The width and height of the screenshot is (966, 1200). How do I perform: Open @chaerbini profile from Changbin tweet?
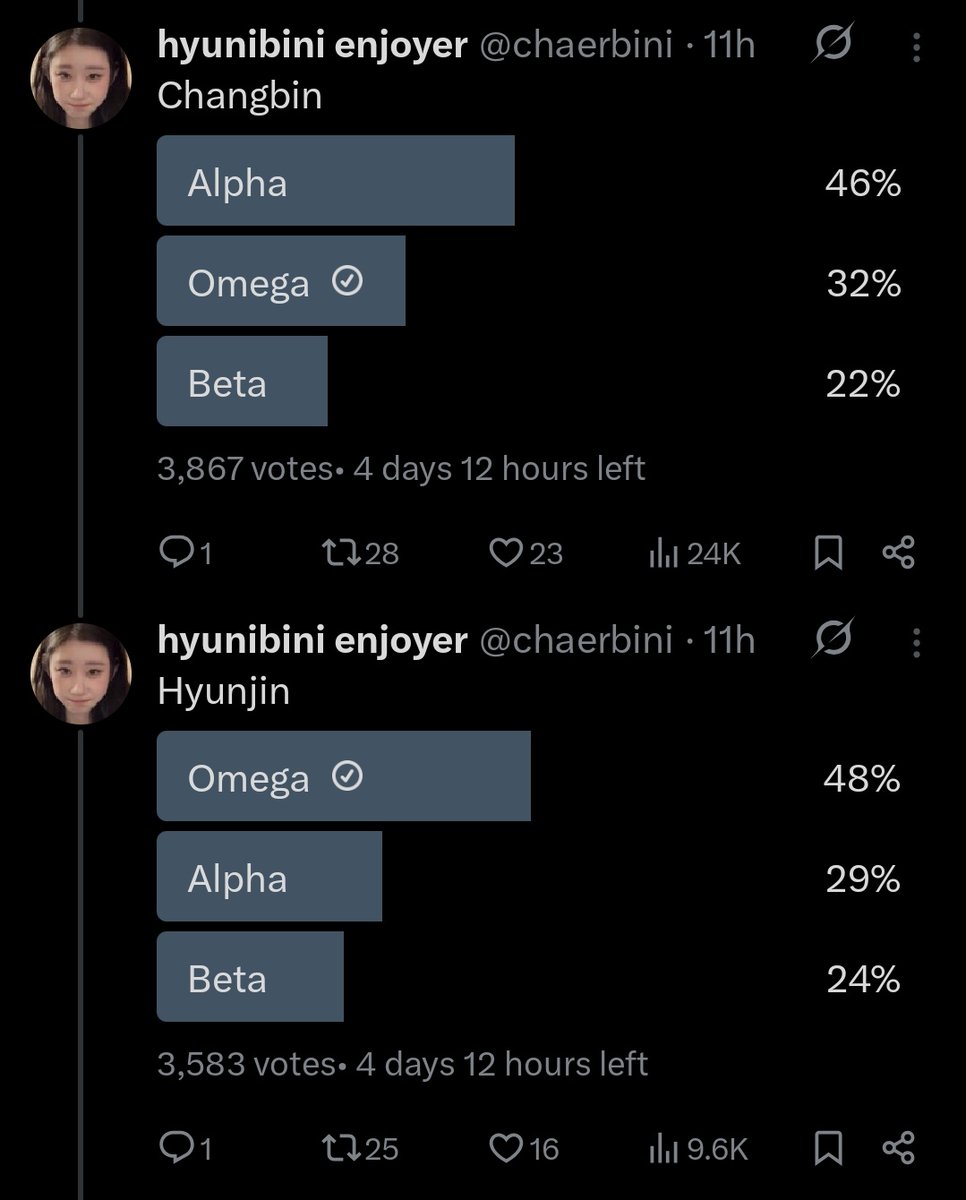(576, 46)
